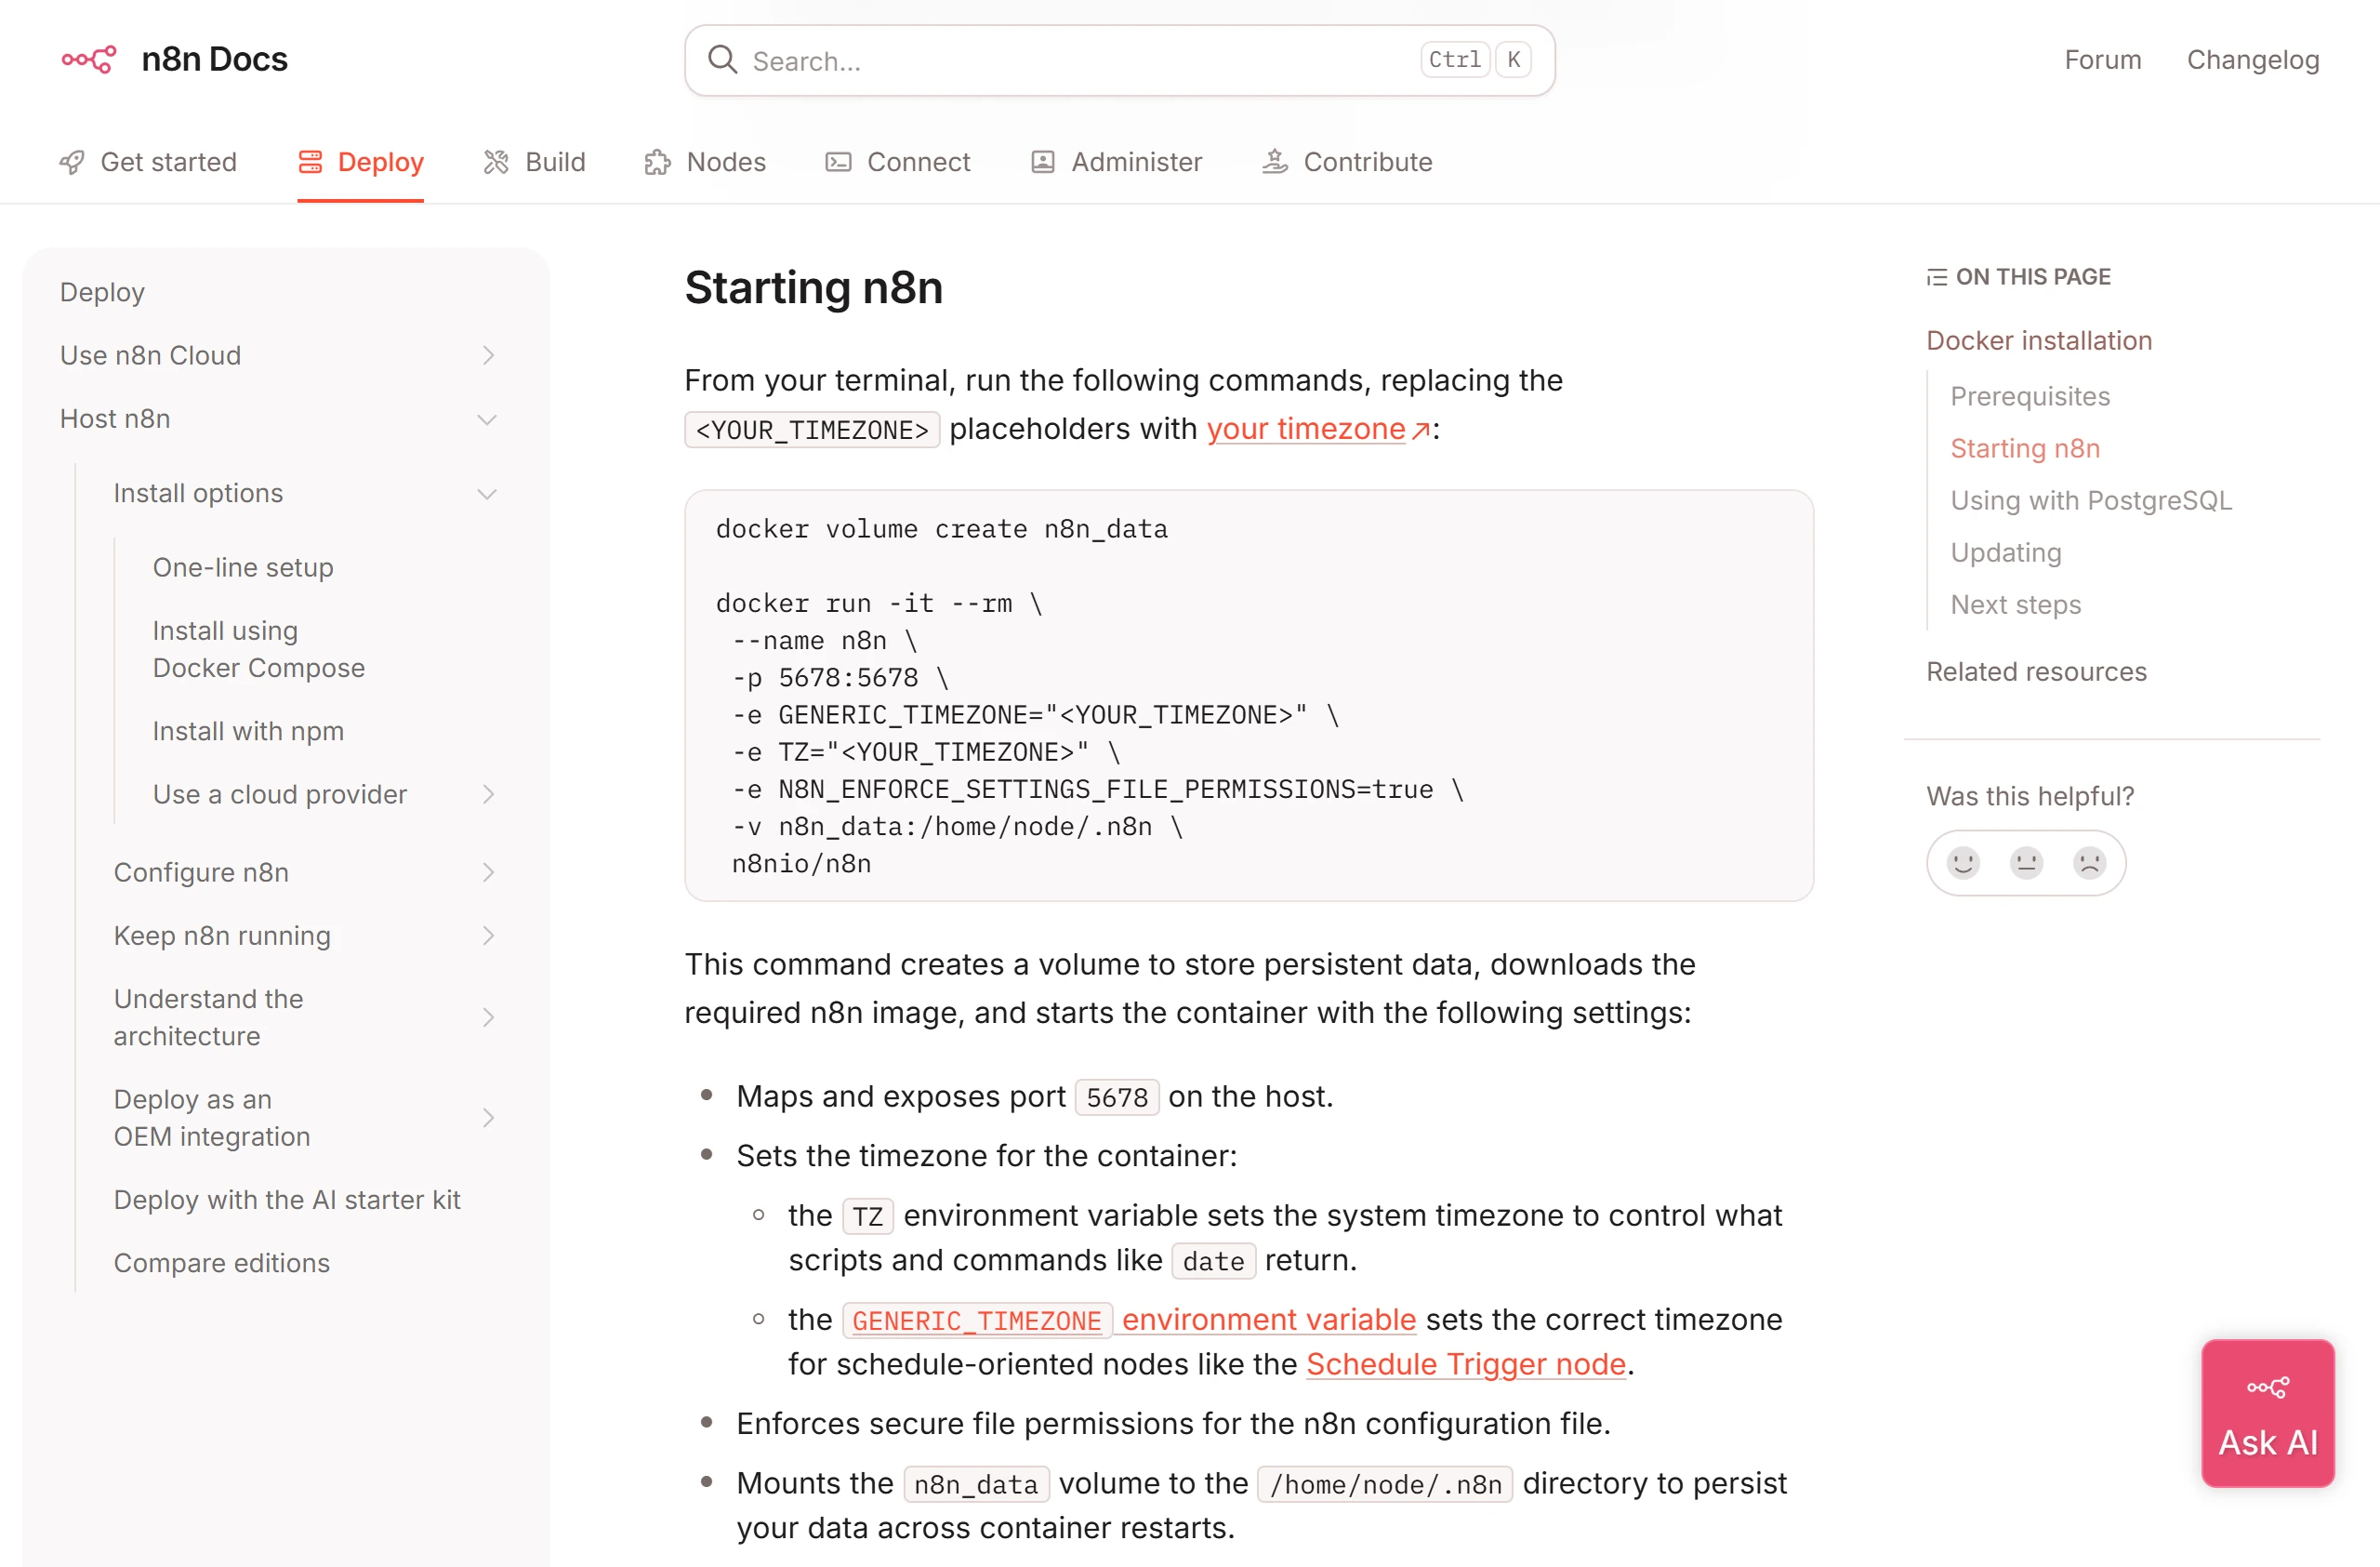
Task: Jump to Using with PostgreSQL section
Action: [2090, 500]
